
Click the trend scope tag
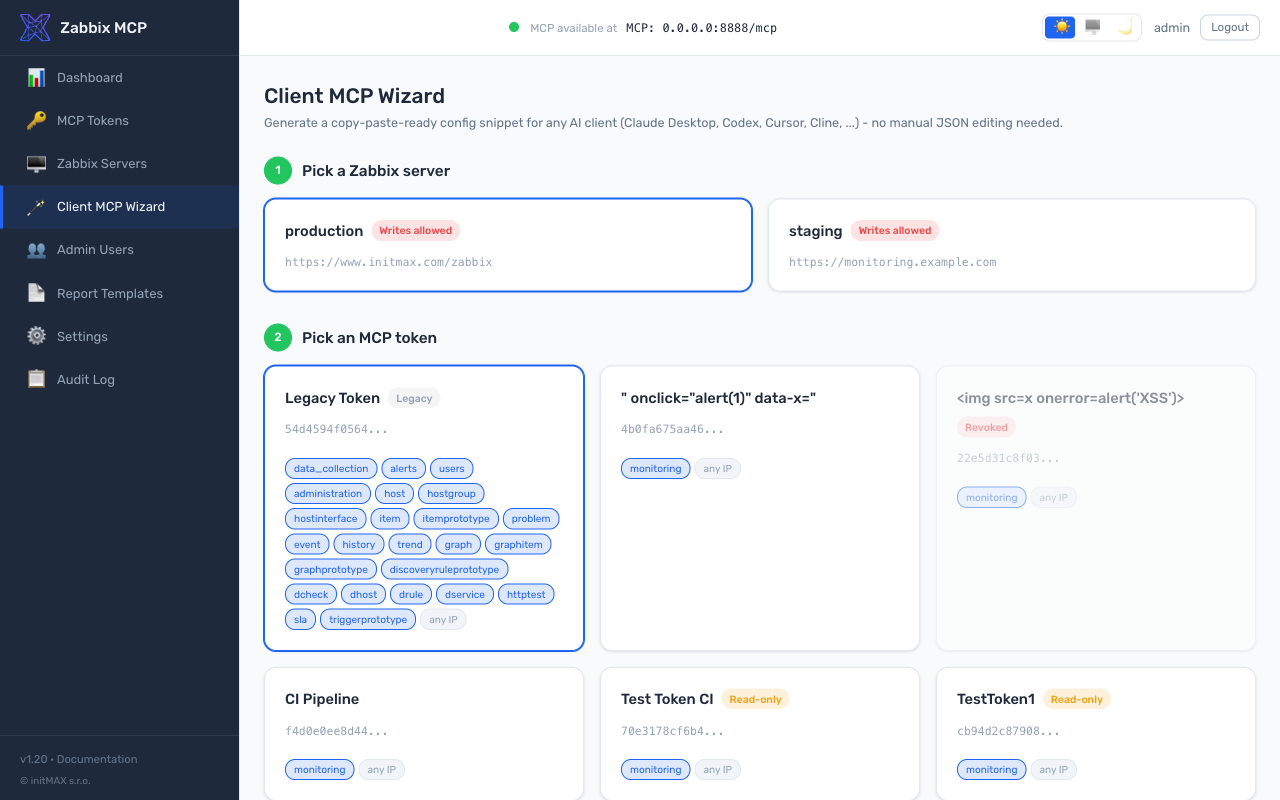pos(410,544)
